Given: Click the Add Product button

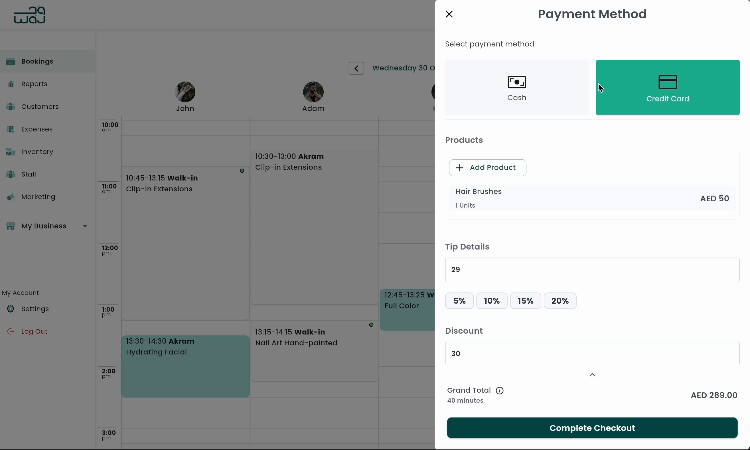Looking at the screenshot, I should pyautogui.click(x=487, y=167).
